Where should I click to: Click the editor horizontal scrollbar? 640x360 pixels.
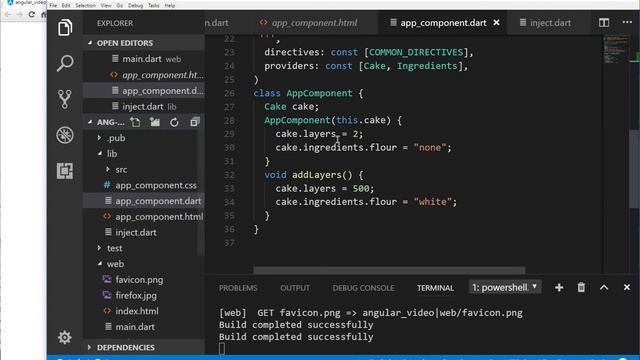389,270
